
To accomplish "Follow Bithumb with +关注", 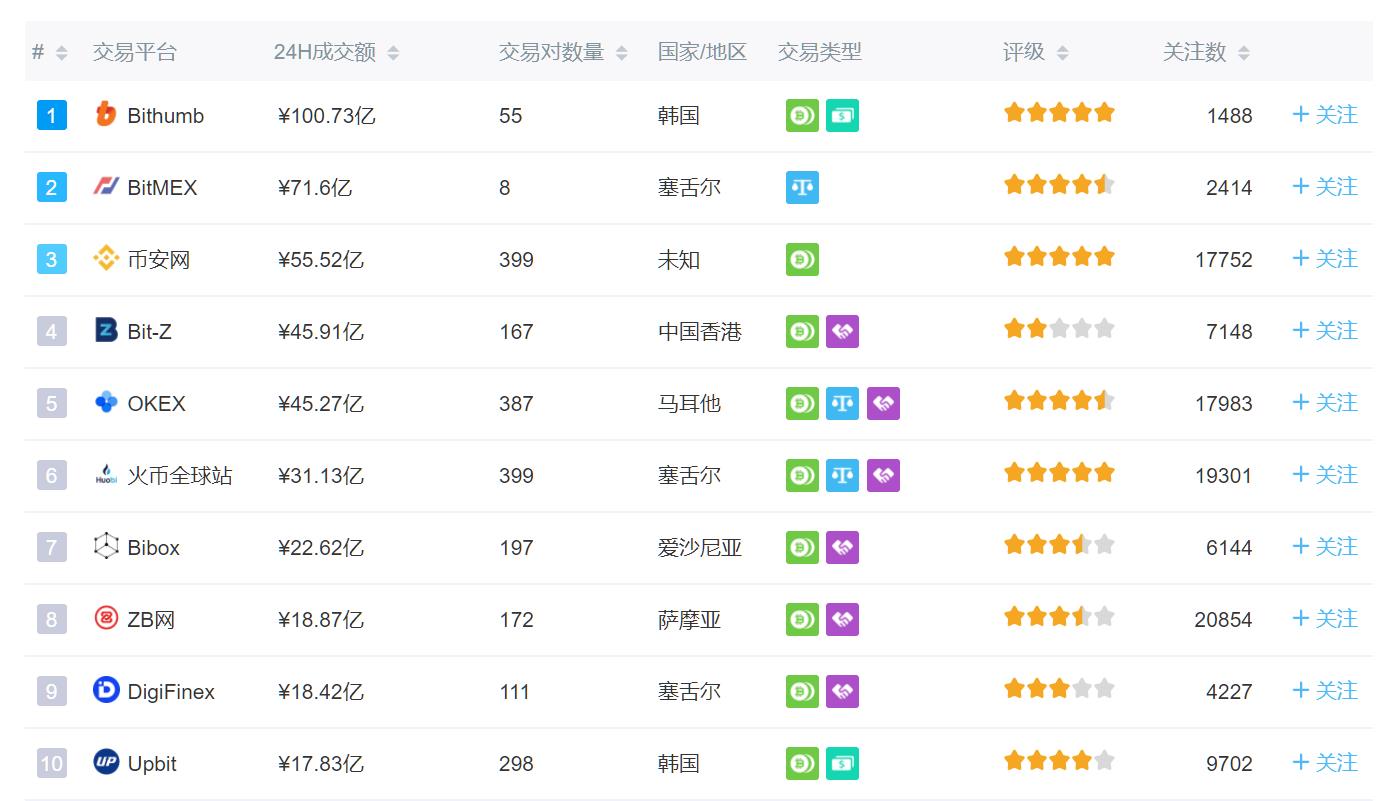I will [x=1325, y=115].
